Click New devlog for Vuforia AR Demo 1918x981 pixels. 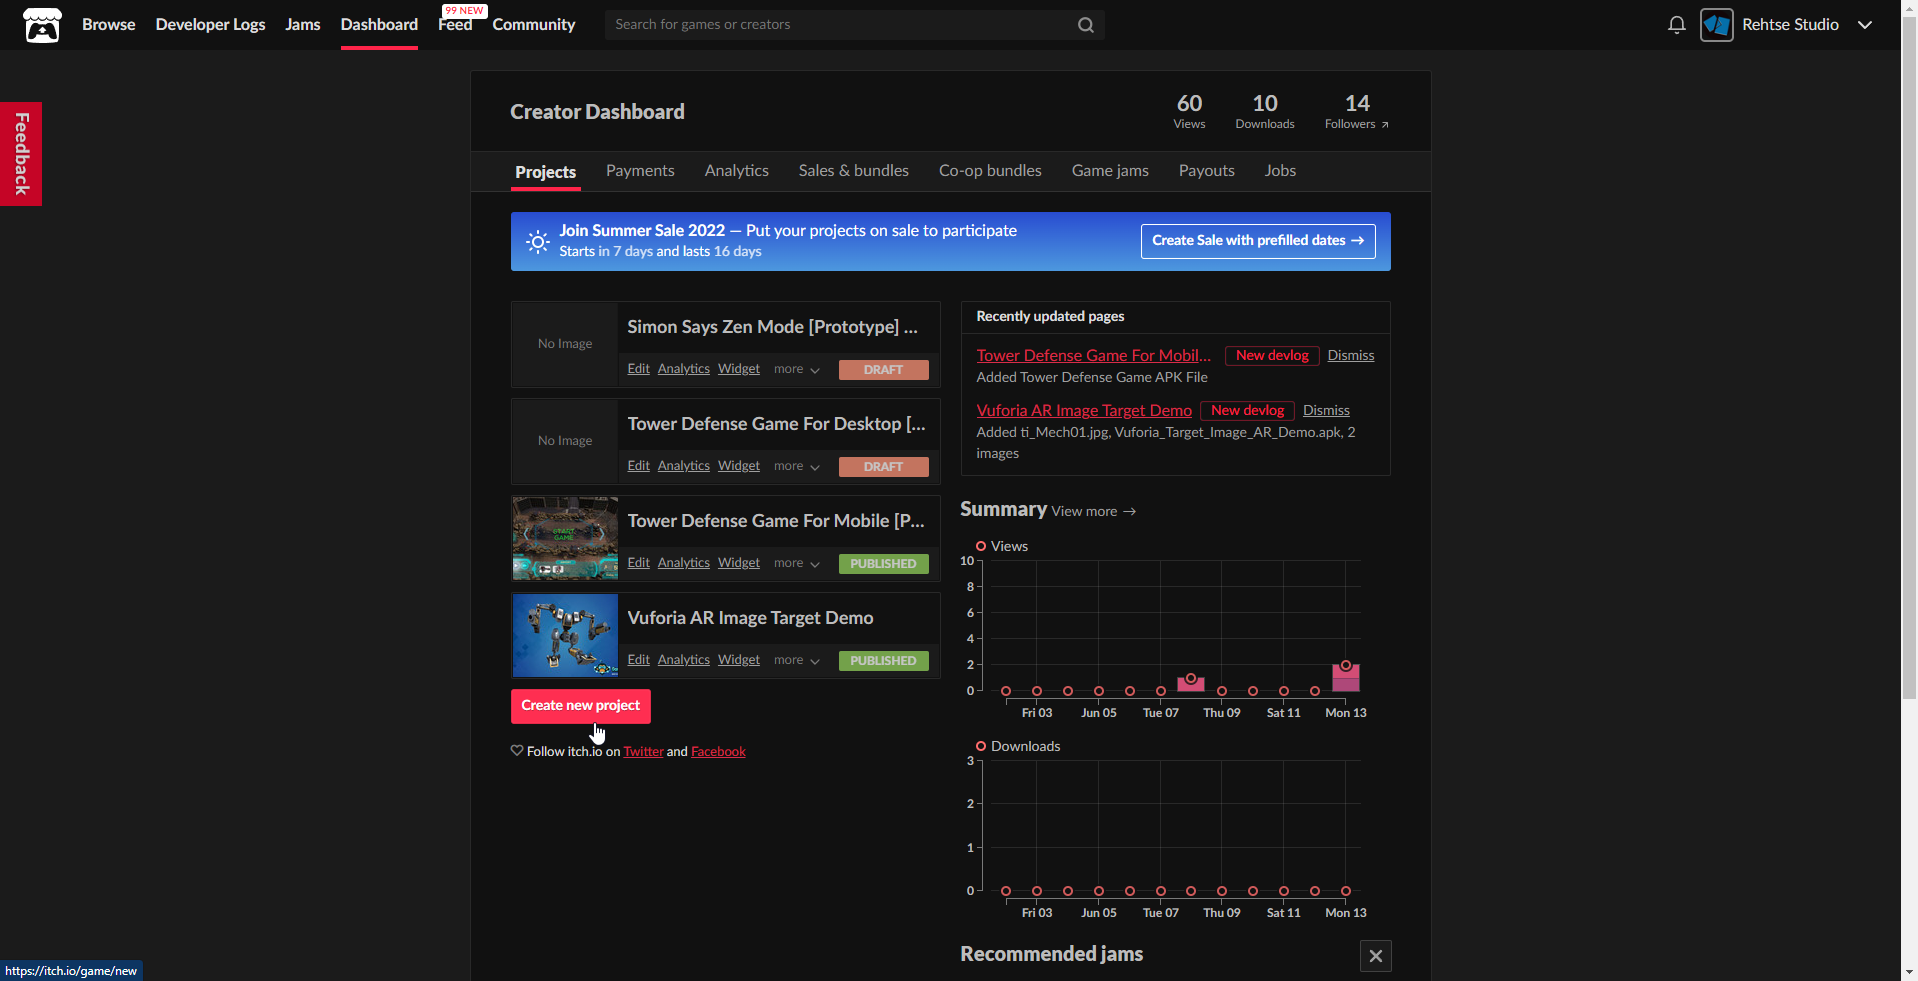point(1248,410)
